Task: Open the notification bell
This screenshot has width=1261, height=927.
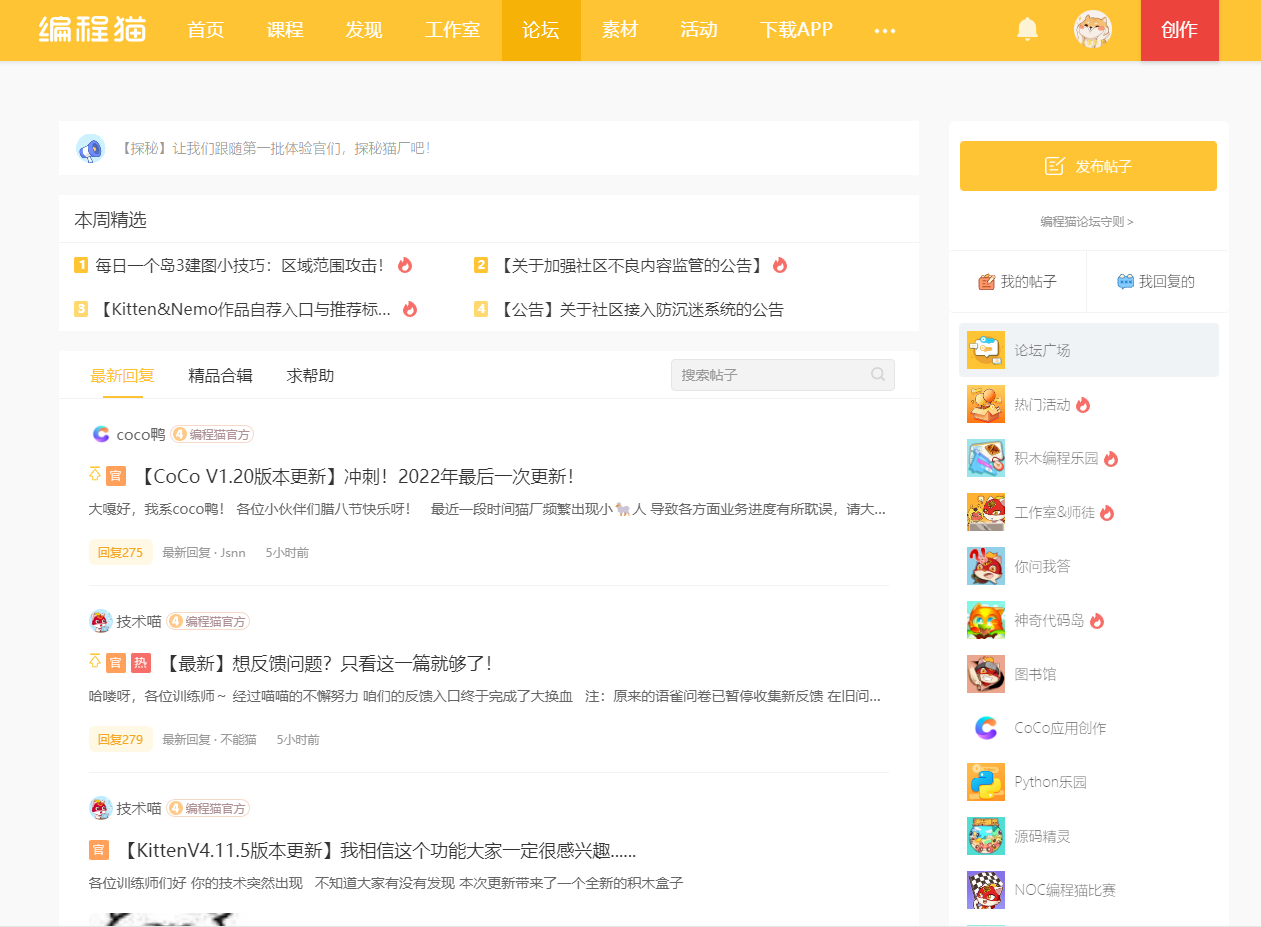Action: click(x=1027, y=29)
